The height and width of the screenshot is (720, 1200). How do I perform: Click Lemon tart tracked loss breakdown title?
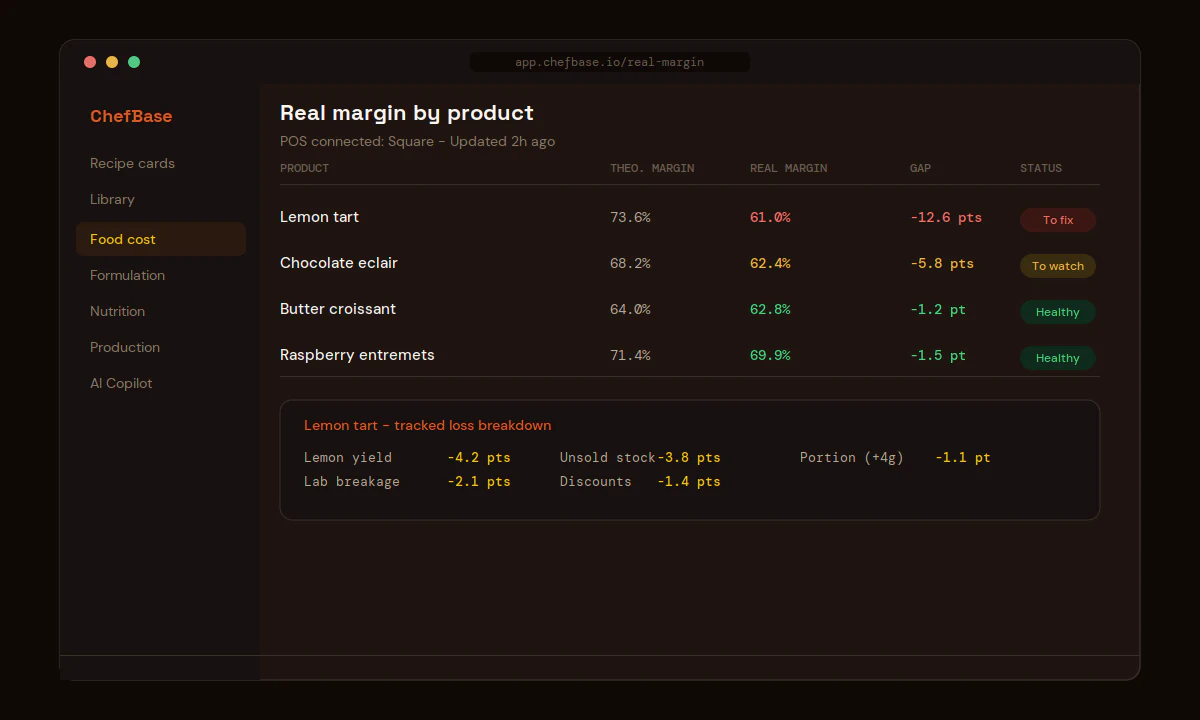pos(427,425)
